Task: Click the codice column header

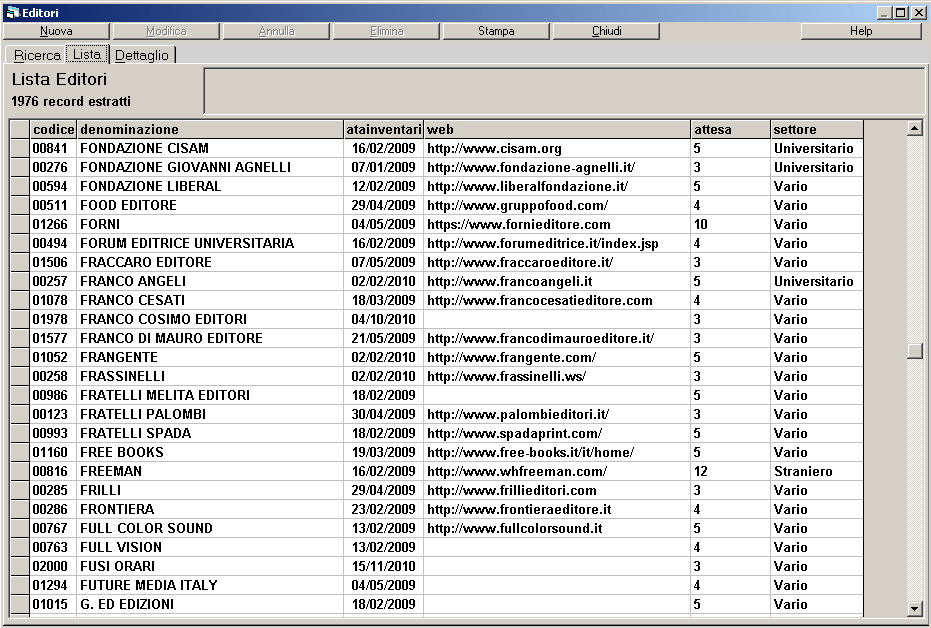Action: point(54,129)
